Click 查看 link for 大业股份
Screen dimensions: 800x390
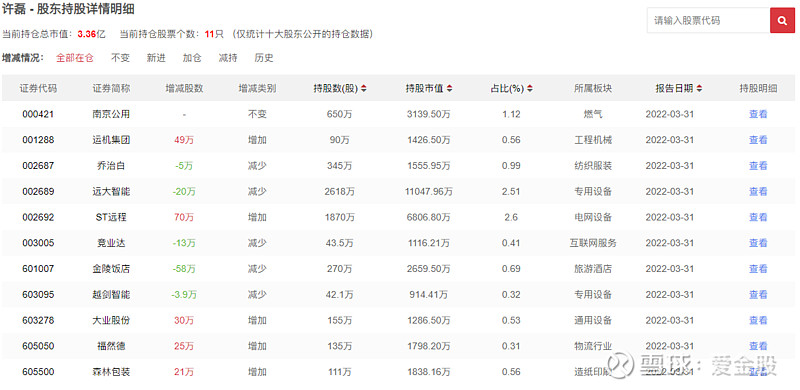tap(758, 320)
